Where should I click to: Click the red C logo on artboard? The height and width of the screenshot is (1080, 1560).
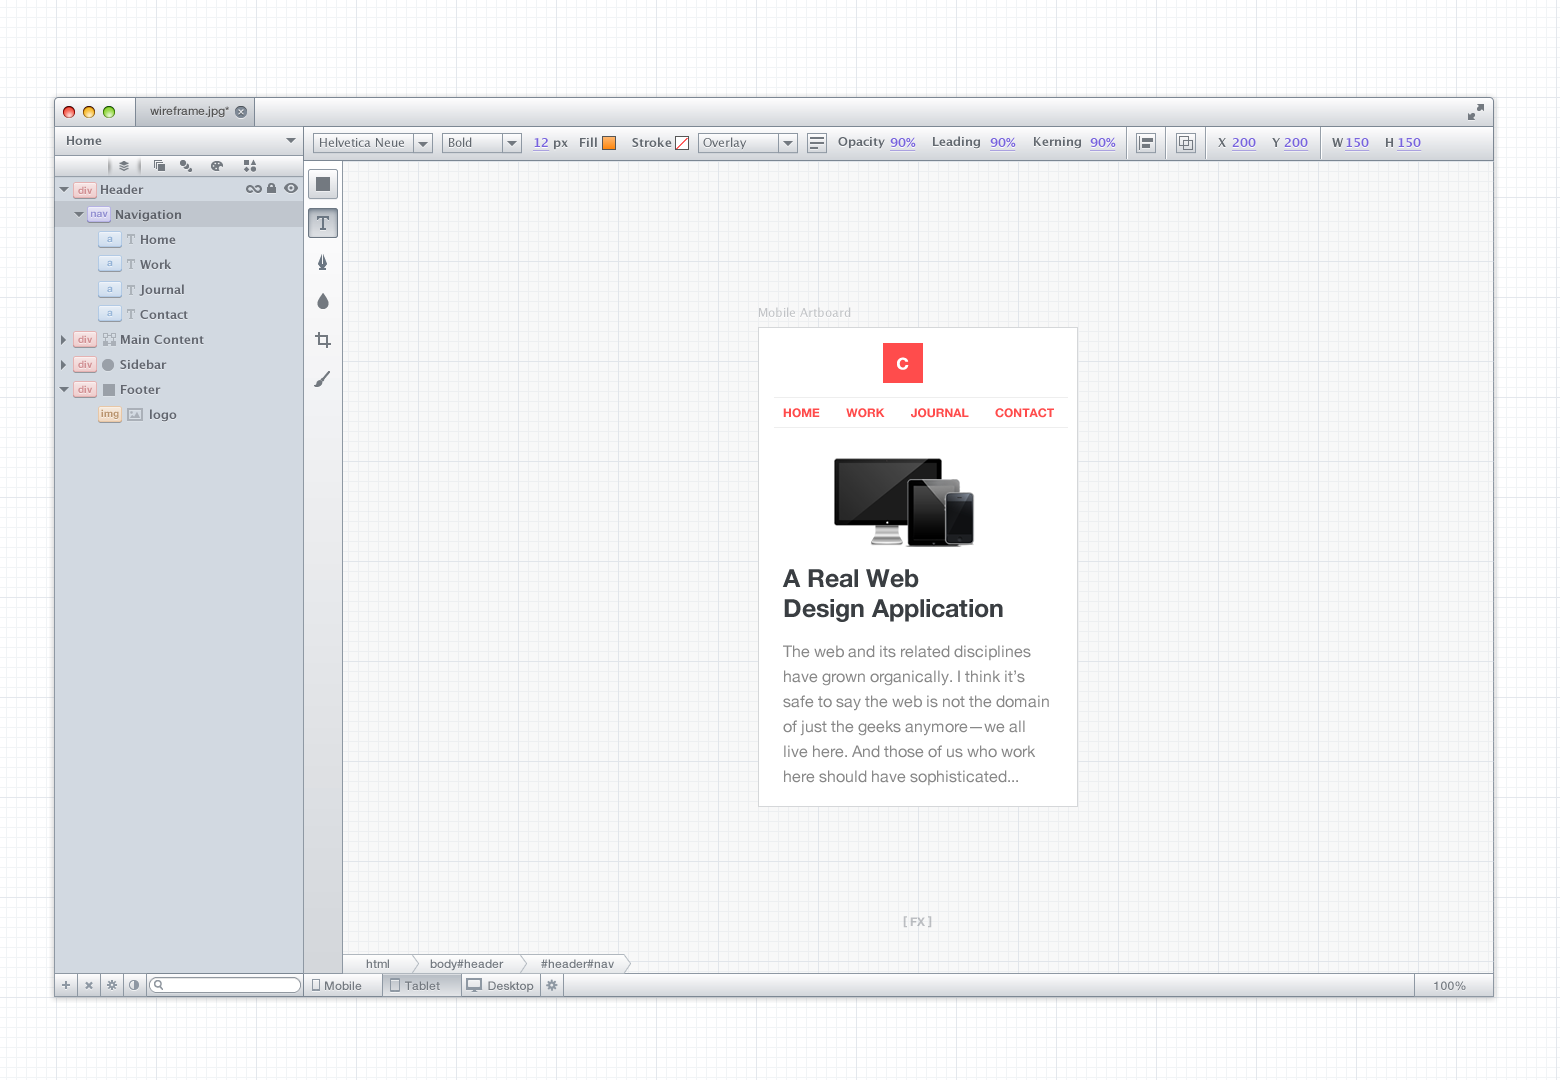(903, 363)
